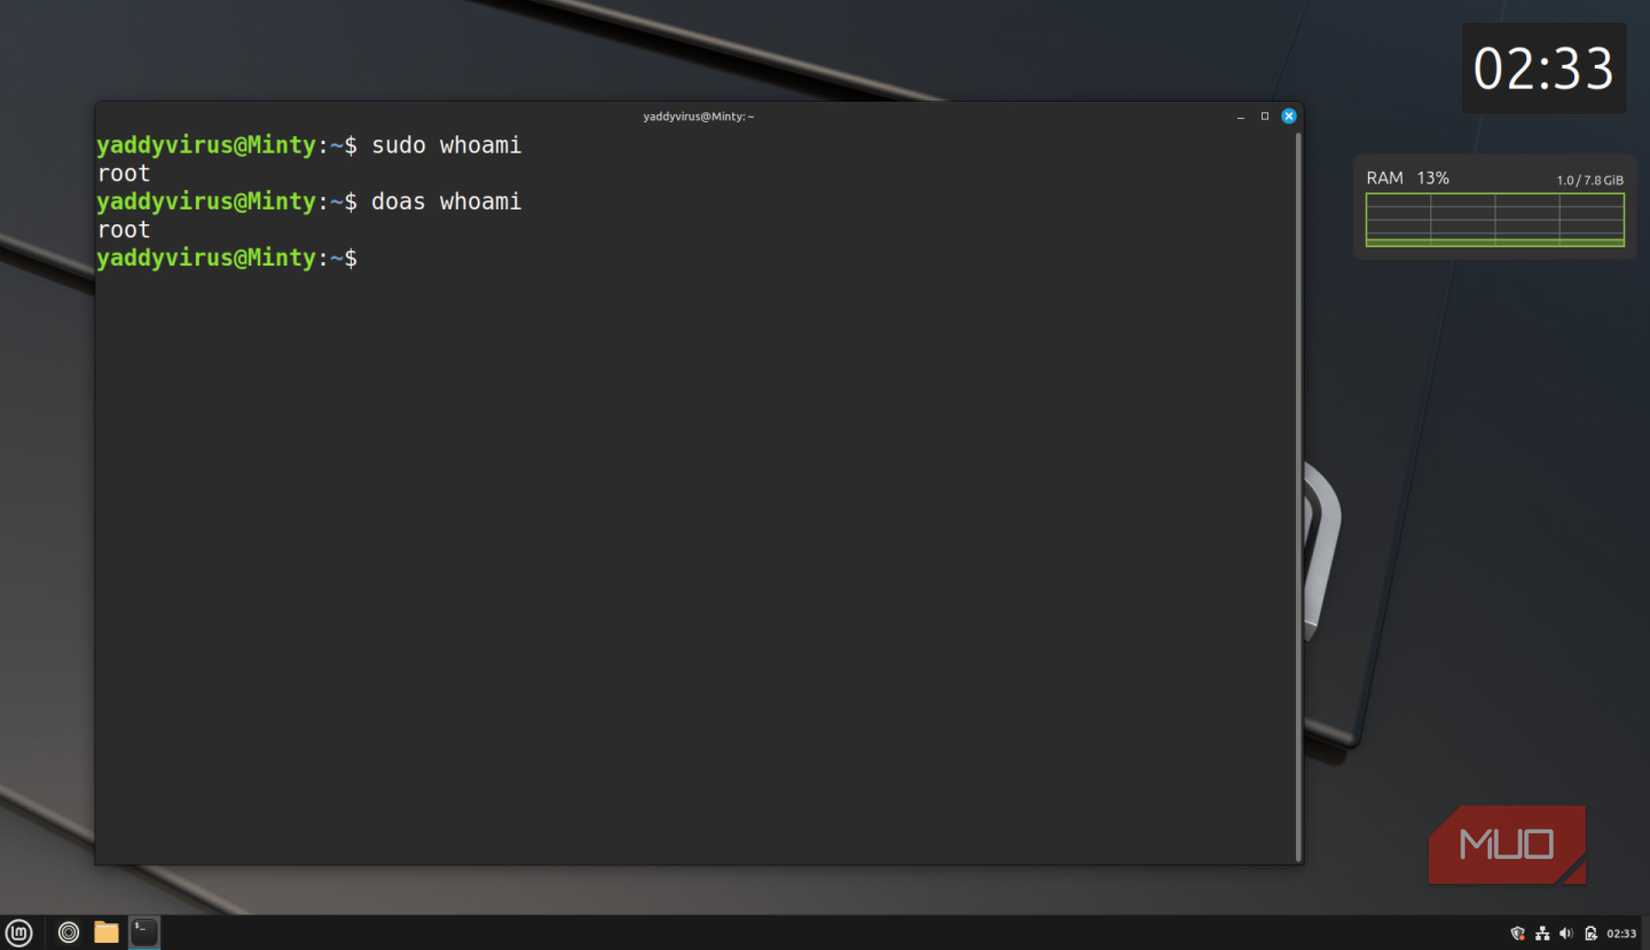Viewport: 1650px width, 950px height.
Task: Open the Linux Mint start menu
Action: pyautogui.click(x=19, y=932)
